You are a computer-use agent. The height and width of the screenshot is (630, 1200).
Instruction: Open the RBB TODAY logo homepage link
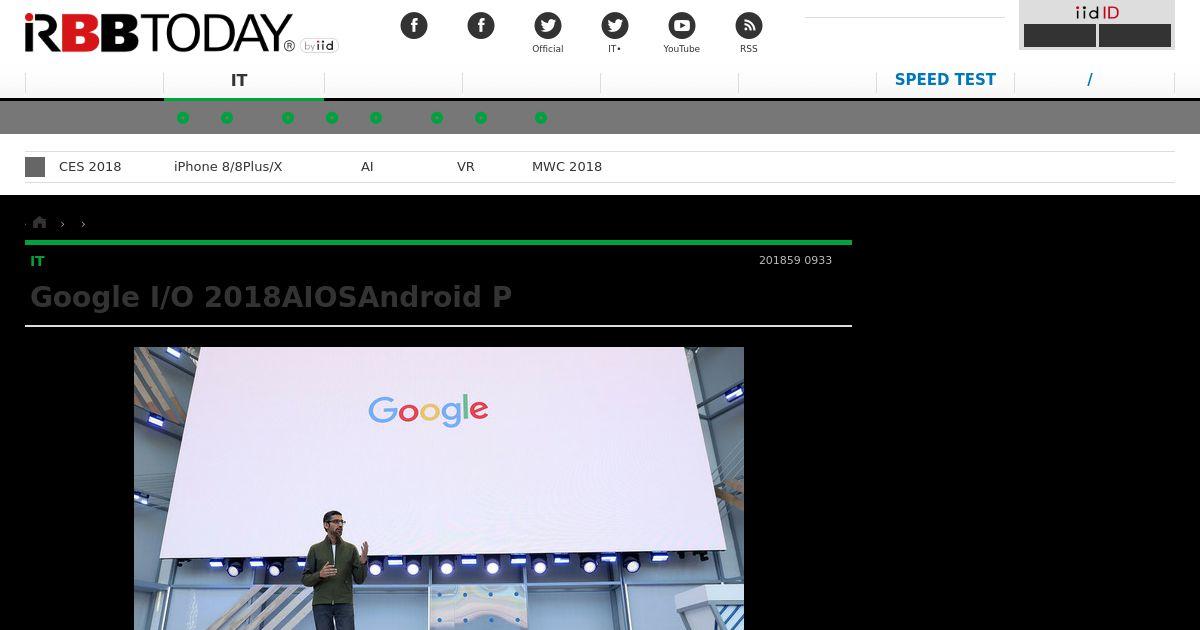[x=160, y=33]
